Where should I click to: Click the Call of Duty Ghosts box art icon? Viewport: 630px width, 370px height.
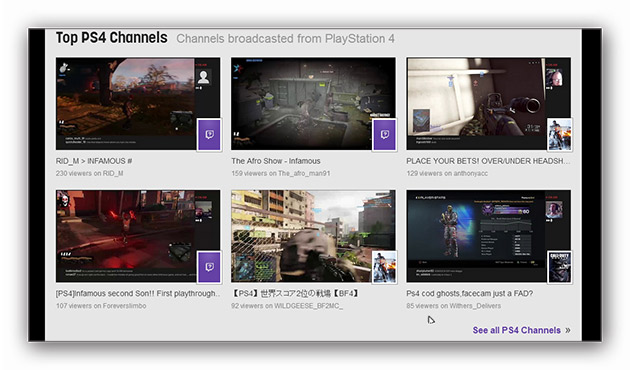(x=560, y=267)
